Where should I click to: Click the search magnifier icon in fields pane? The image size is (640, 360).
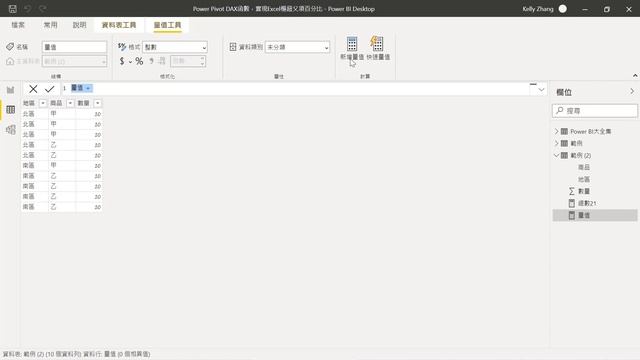[x=560, y=111]
